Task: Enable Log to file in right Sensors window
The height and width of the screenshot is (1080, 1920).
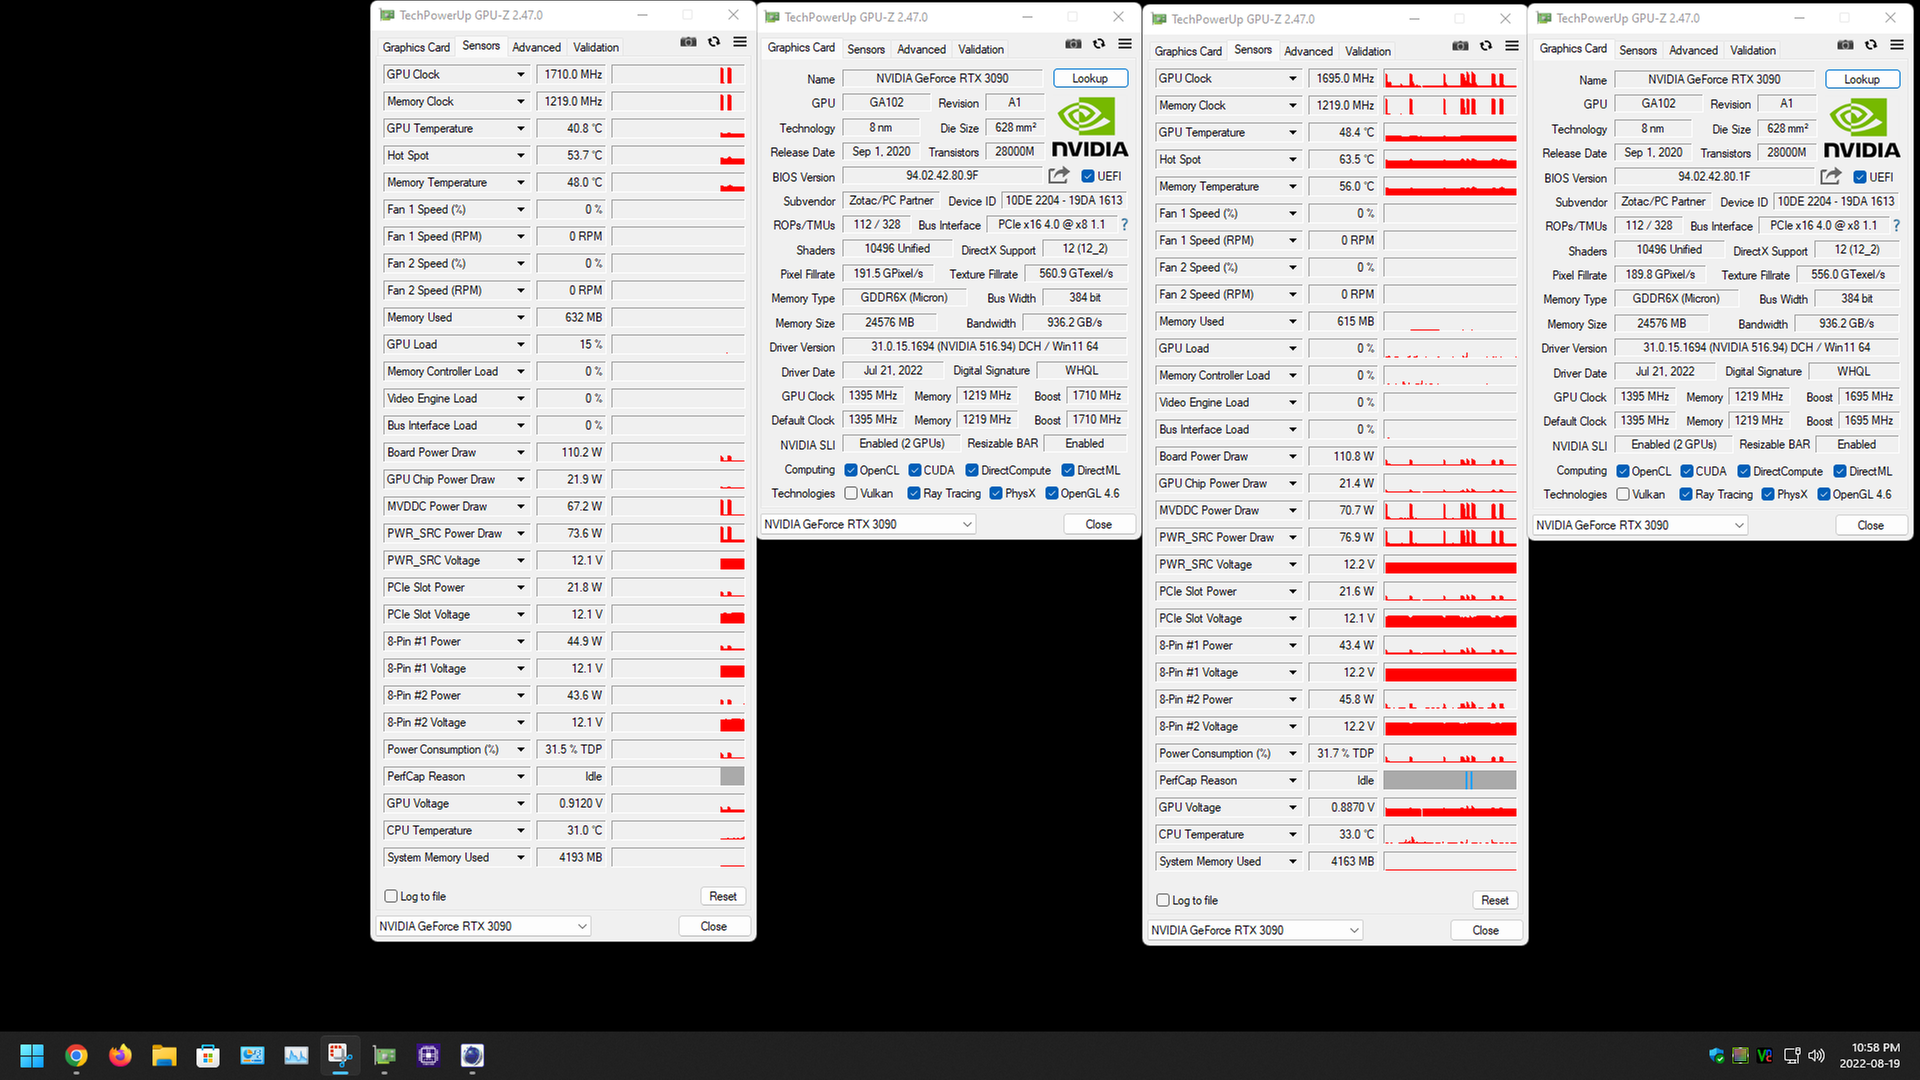Action: click(1163, 900)
